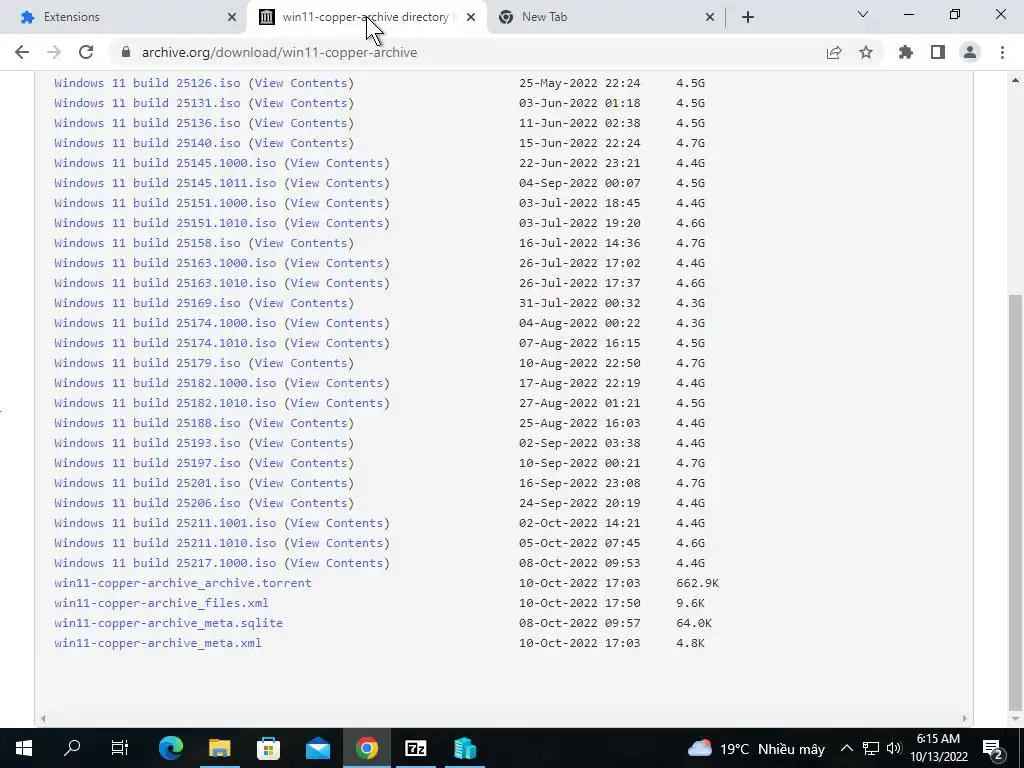Download Windows 11 build 25188.iso
Image resolution: width=1024 pixels, height=768 pixels.
click(x=148, y=423)
